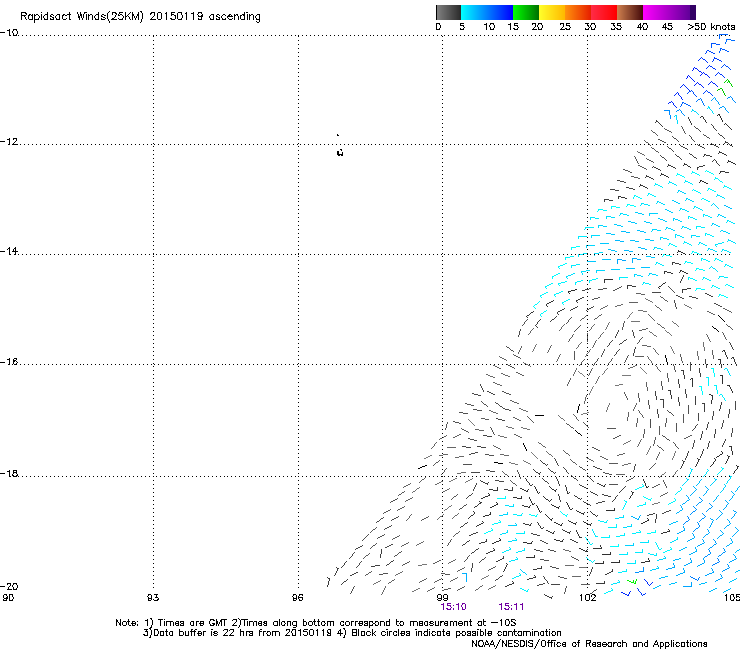Click the red 30-35 knots legend segment
This screenshot has height=650, width=740.
click(x=604, y=12)
